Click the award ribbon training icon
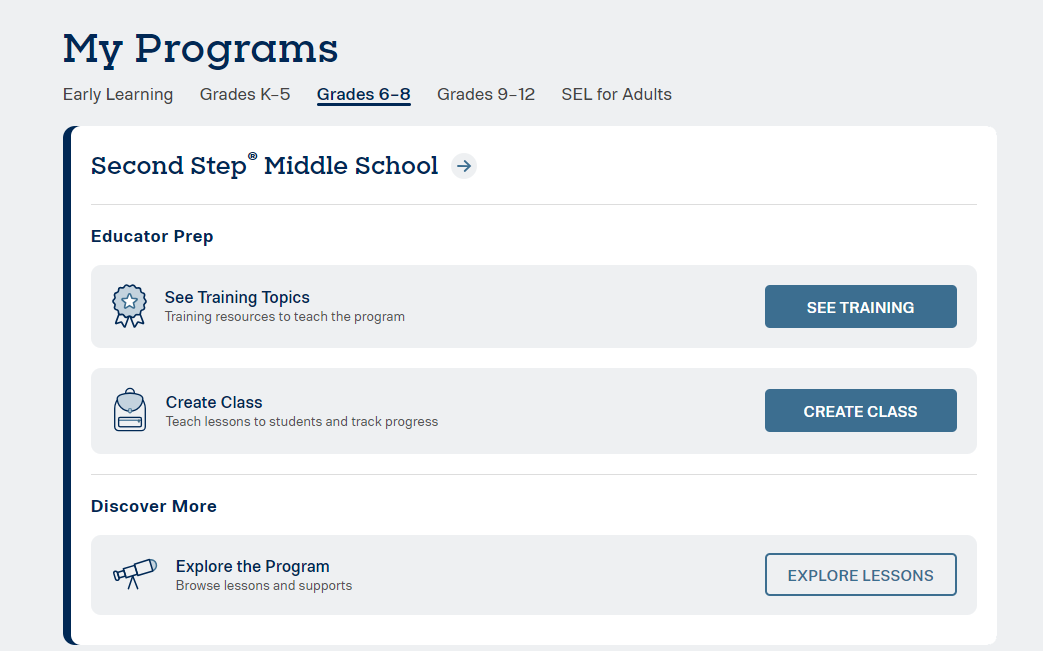The width and height of the screenshot is (1043, 651). [x=129, y=306]
